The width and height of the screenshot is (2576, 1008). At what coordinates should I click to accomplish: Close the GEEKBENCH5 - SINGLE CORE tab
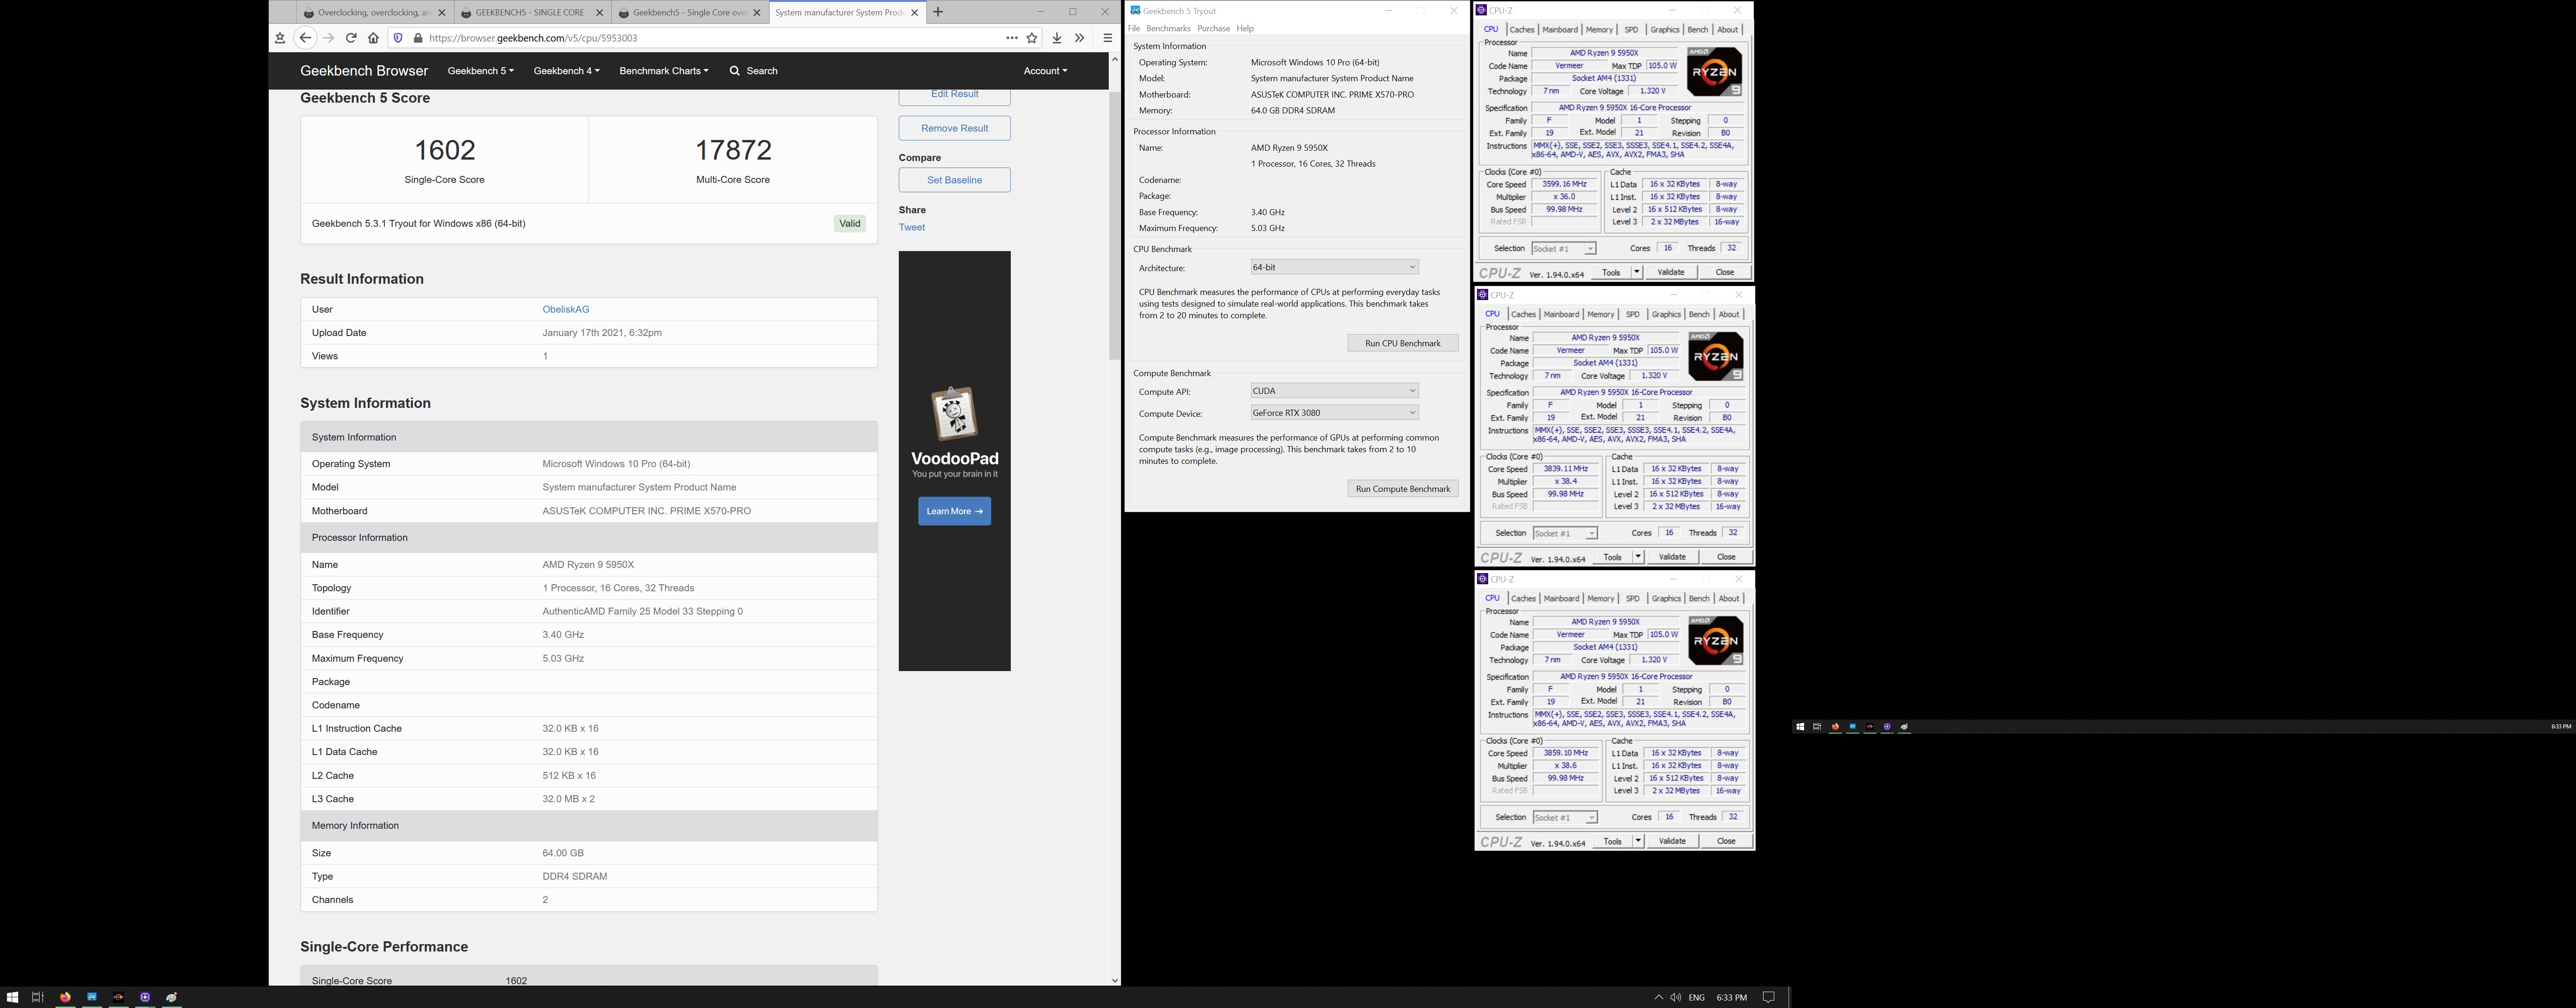tap(599, 13)
